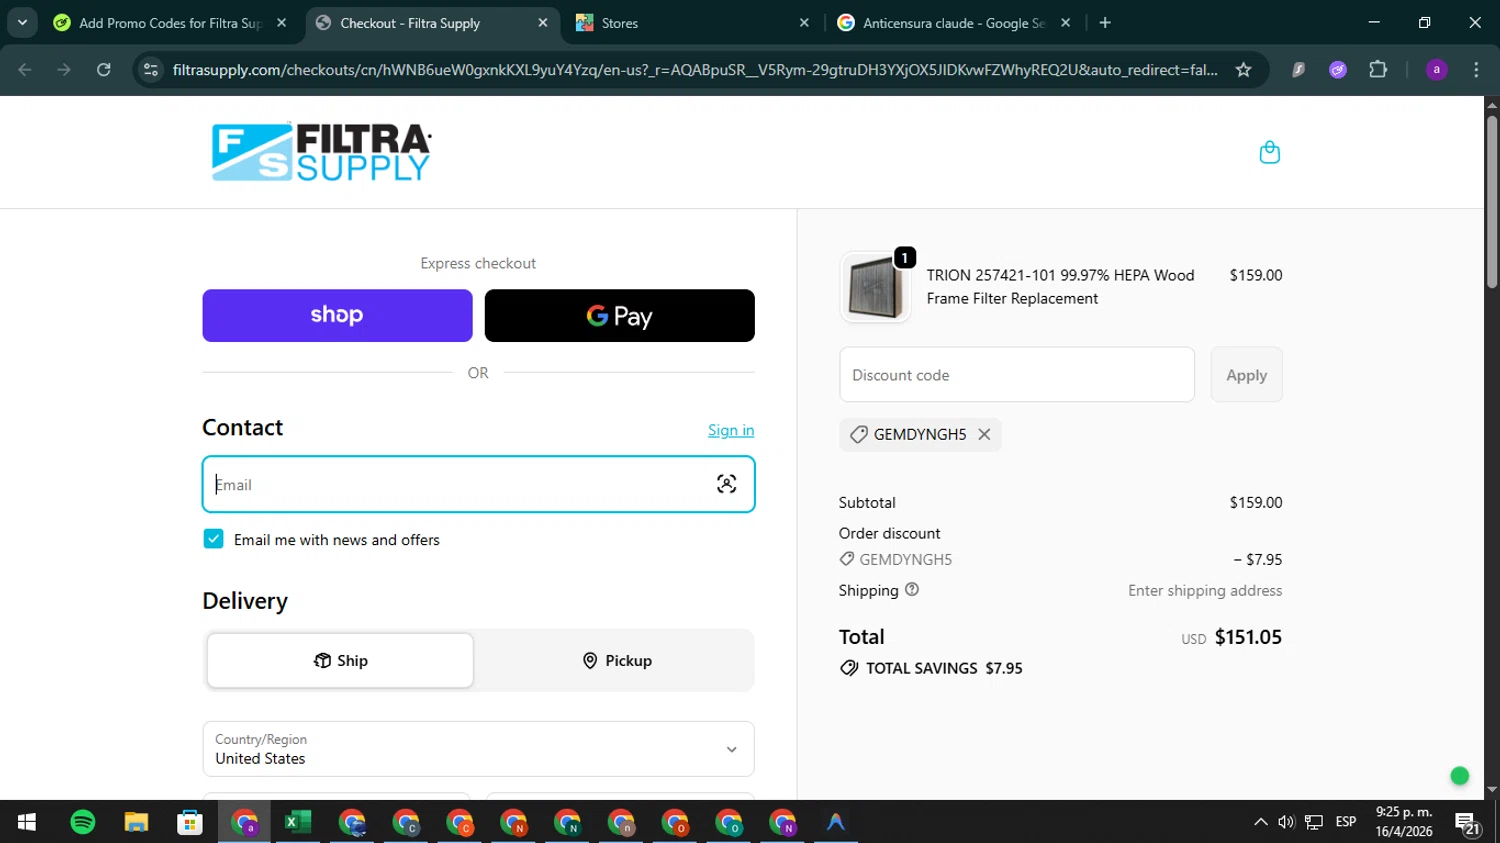The height and width of the screenshot is (843, 1500).
Task: Open the notification center icon
Action: coord(1468,823)
